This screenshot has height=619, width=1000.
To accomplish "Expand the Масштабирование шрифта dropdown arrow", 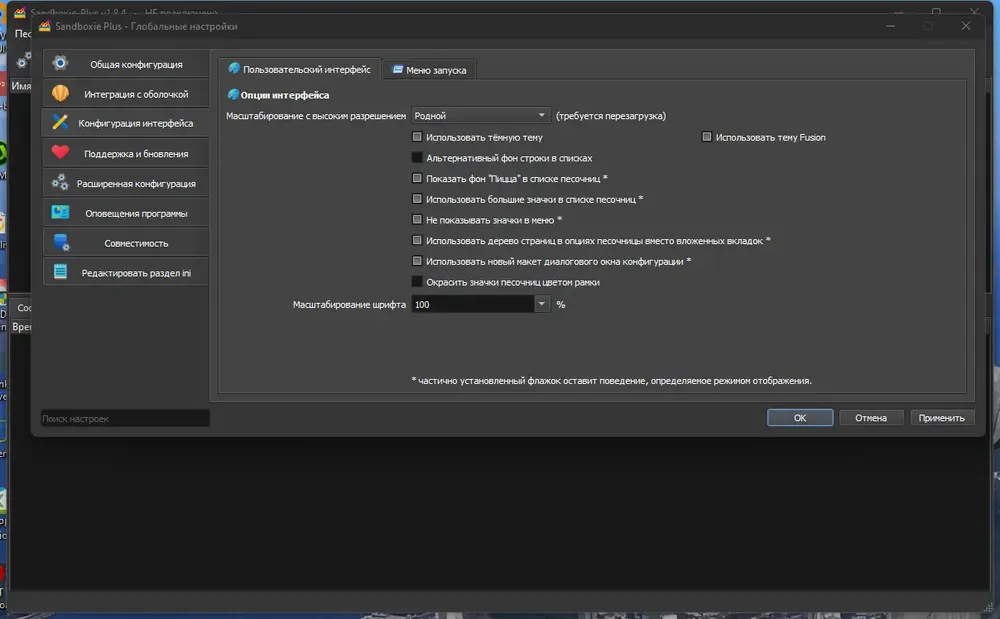I will tap(541, 304).
